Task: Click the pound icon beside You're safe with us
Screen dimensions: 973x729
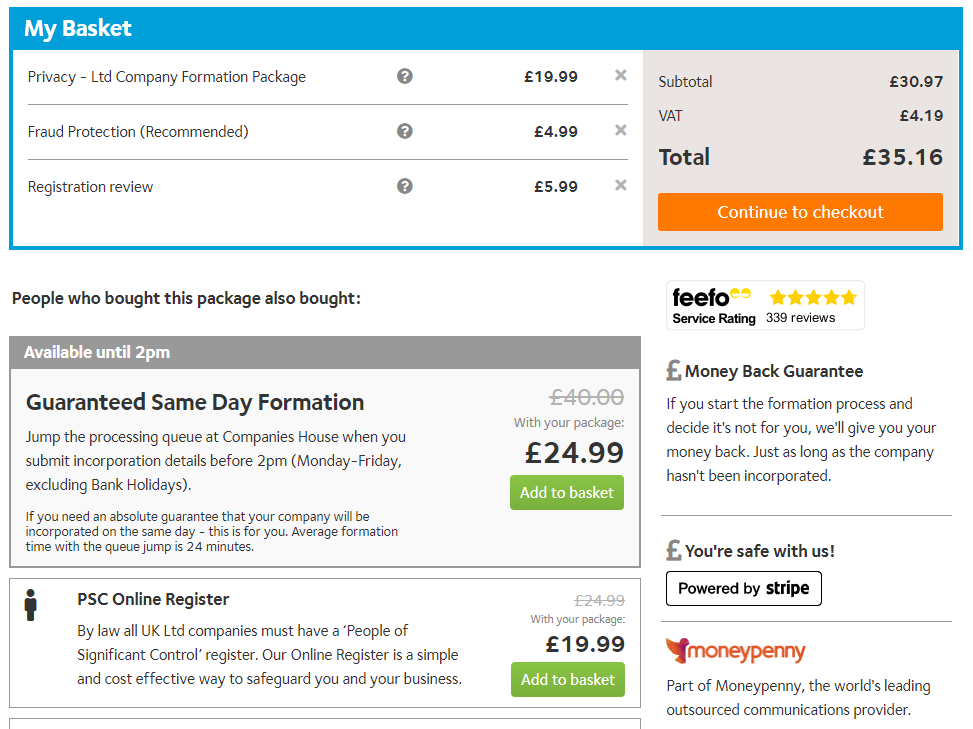Action: [674, 551]
